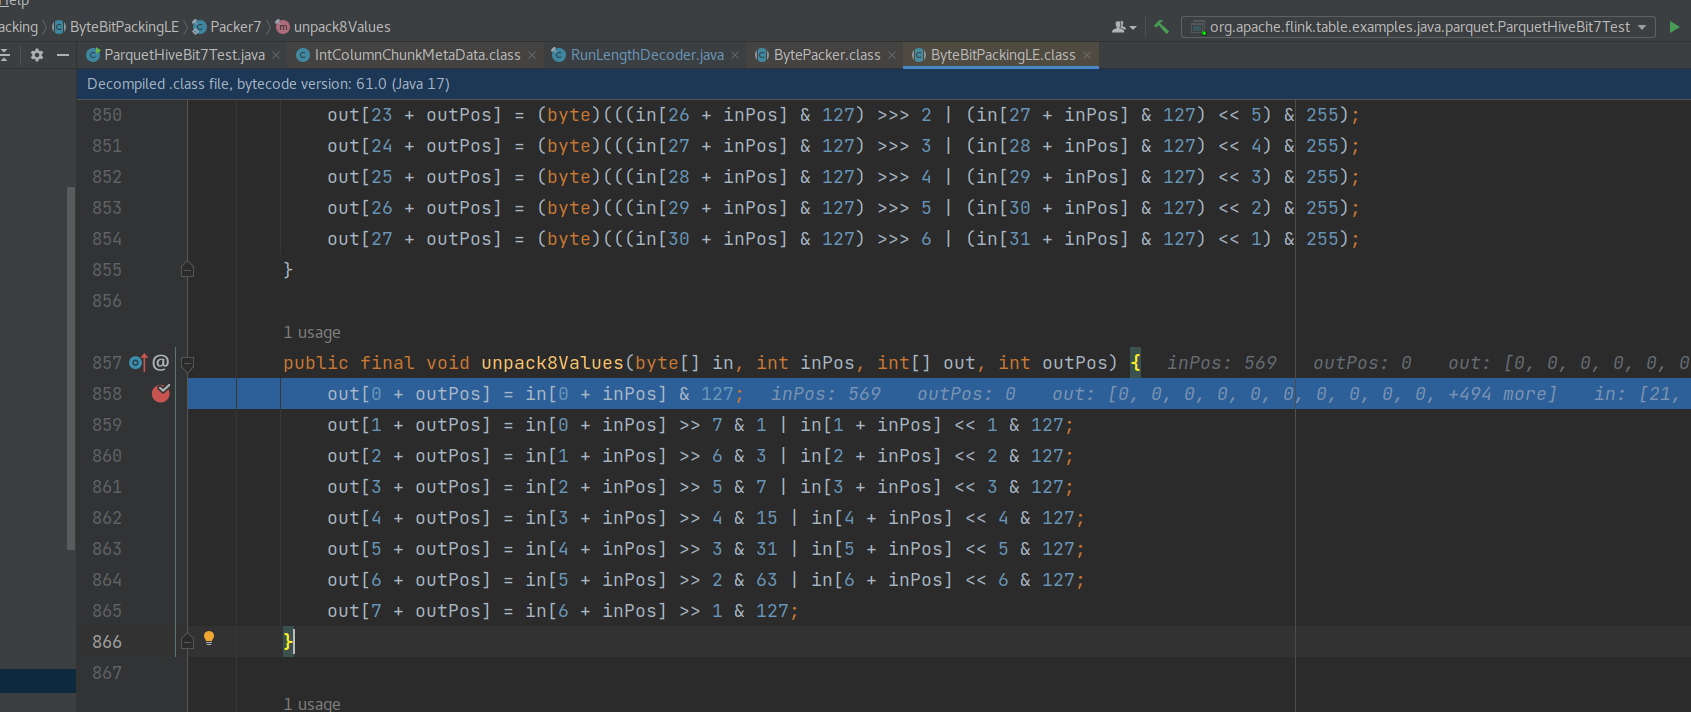Viewport: 1691px width, 712px height.
Task: Close the BytePacker.class tab
Action: 892,55
